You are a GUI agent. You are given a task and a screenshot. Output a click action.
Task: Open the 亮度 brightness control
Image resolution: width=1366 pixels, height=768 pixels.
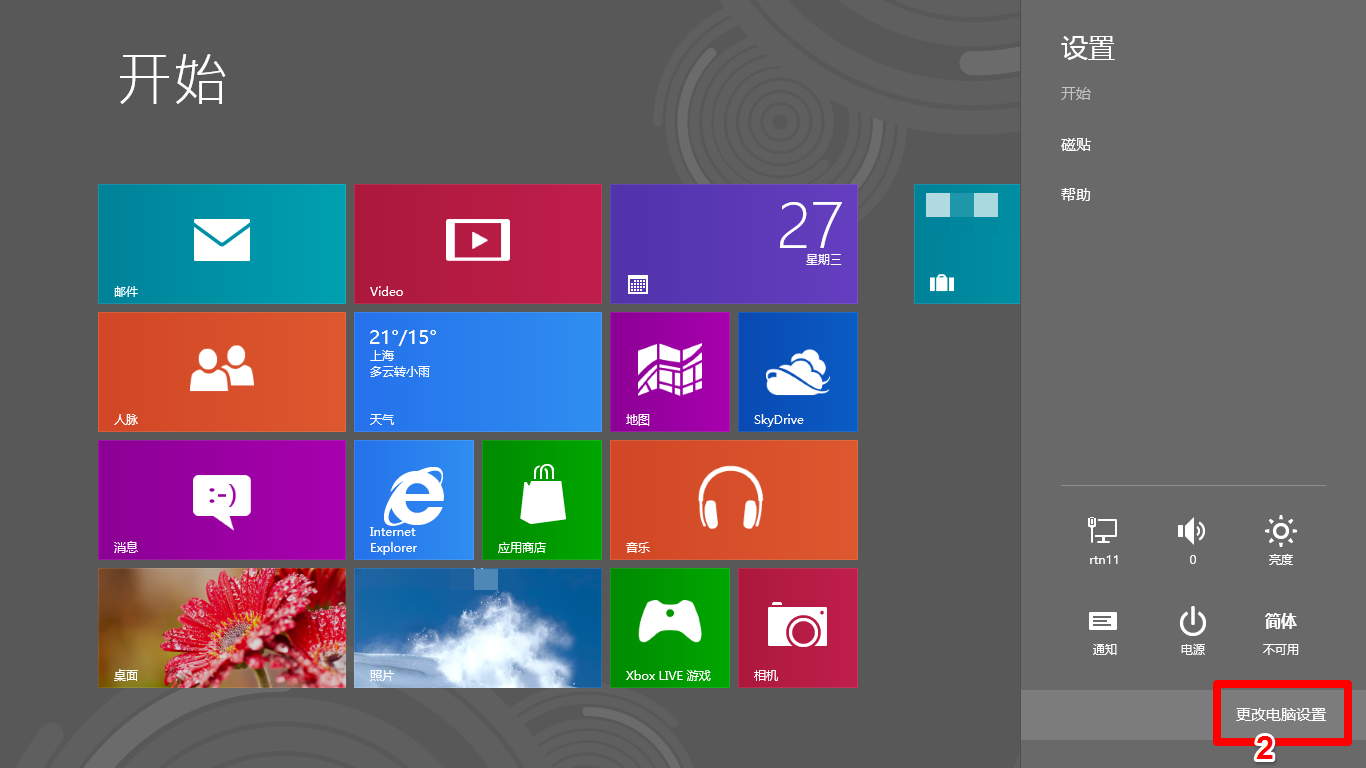(1280, 541)
